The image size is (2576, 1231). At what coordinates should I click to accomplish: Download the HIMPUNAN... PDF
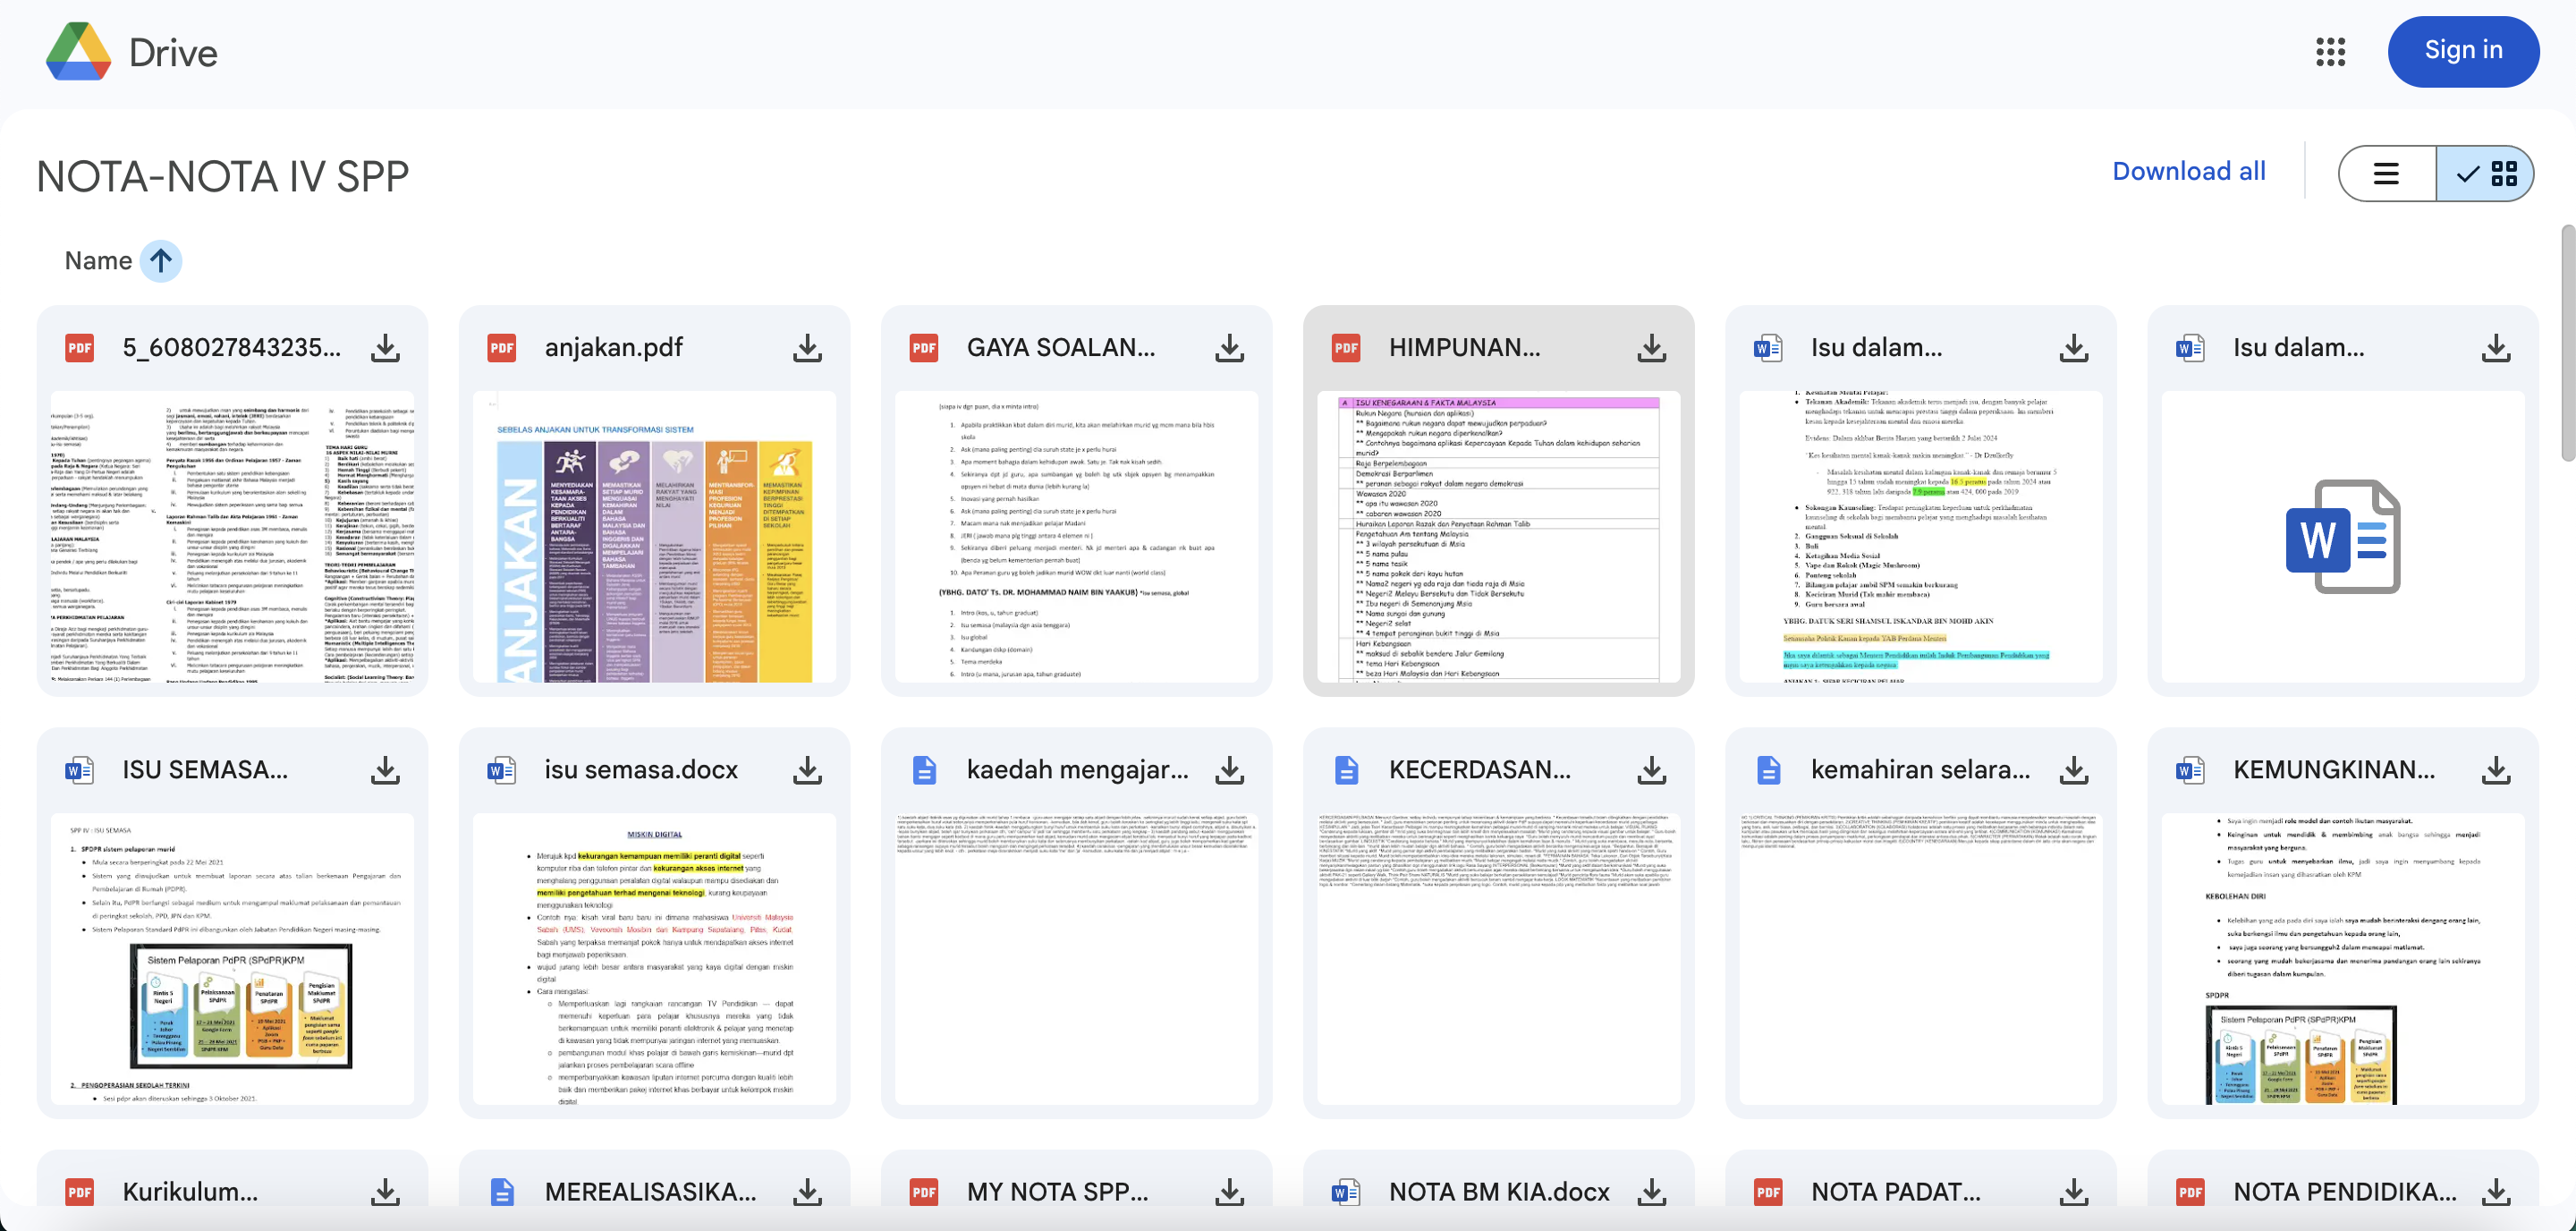(x=1651, y=348)
